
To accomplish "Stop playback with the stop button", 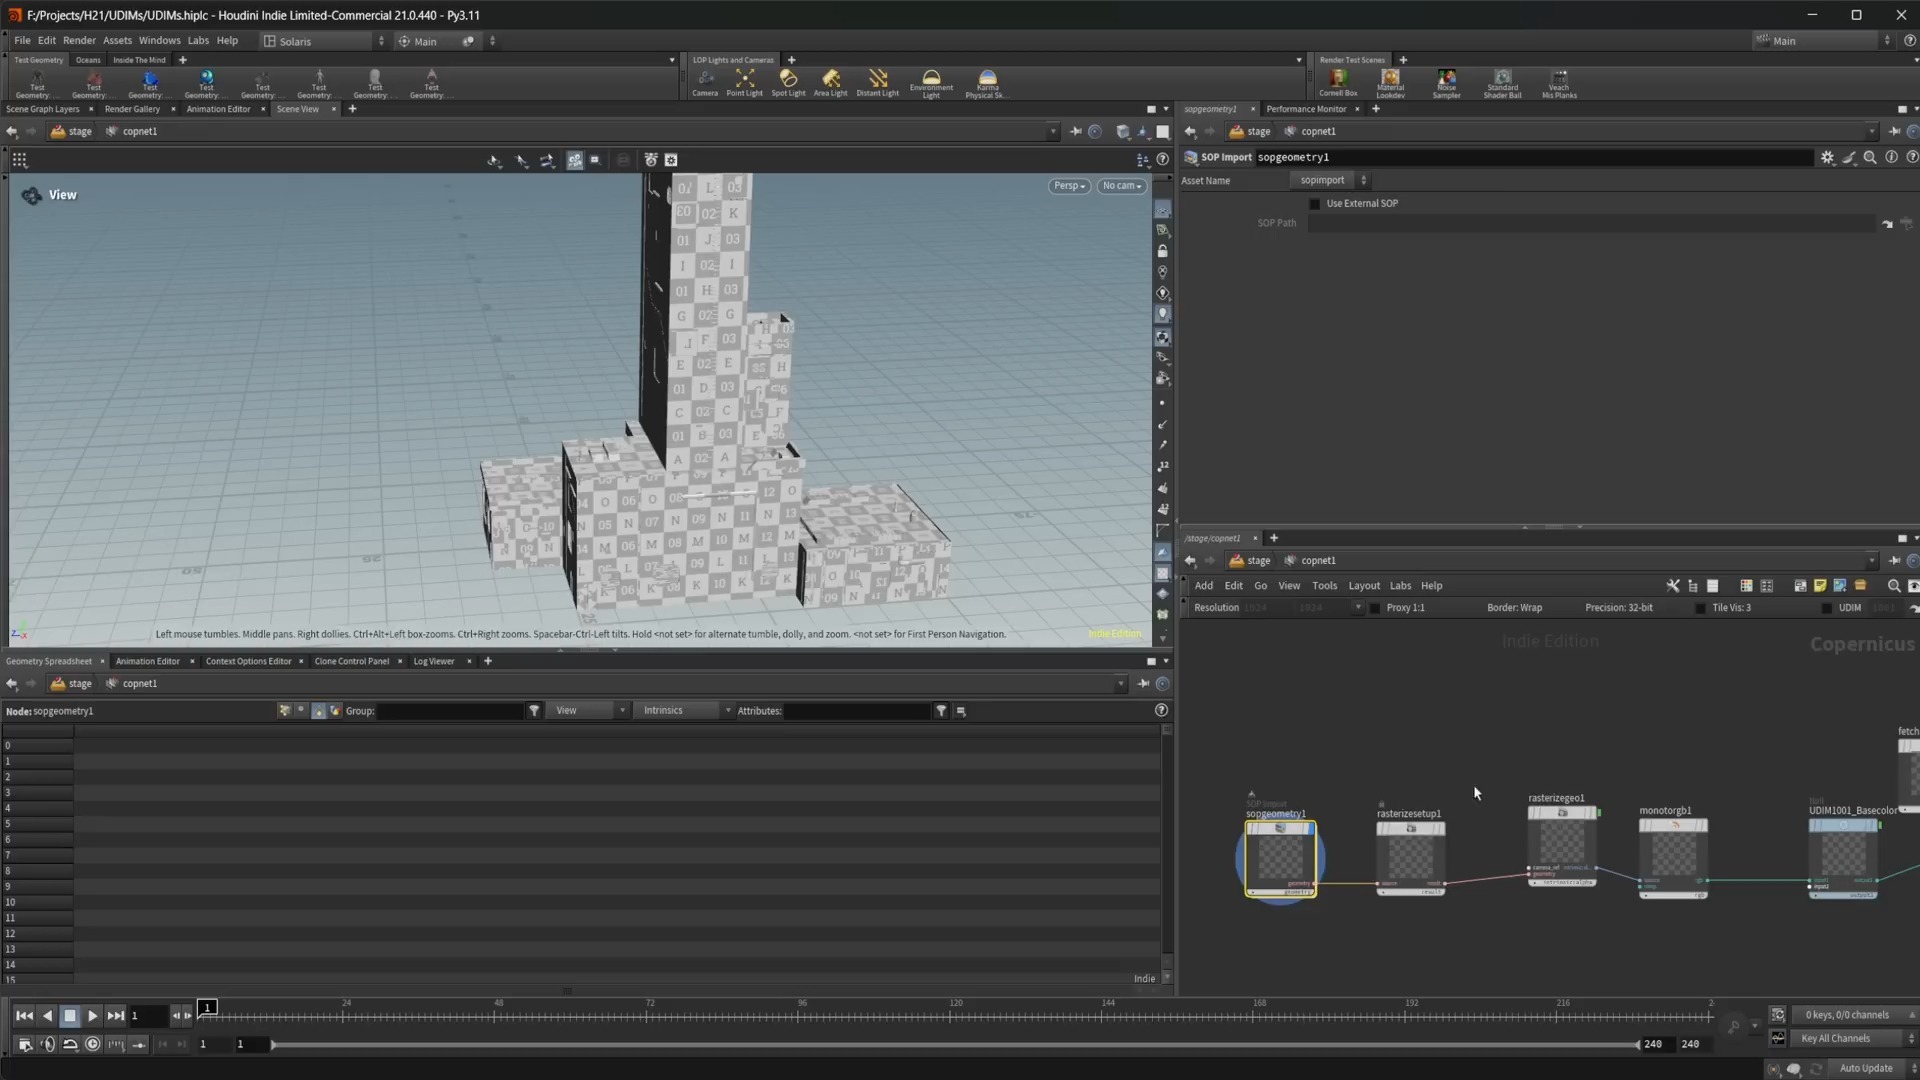I will 70,1016.
